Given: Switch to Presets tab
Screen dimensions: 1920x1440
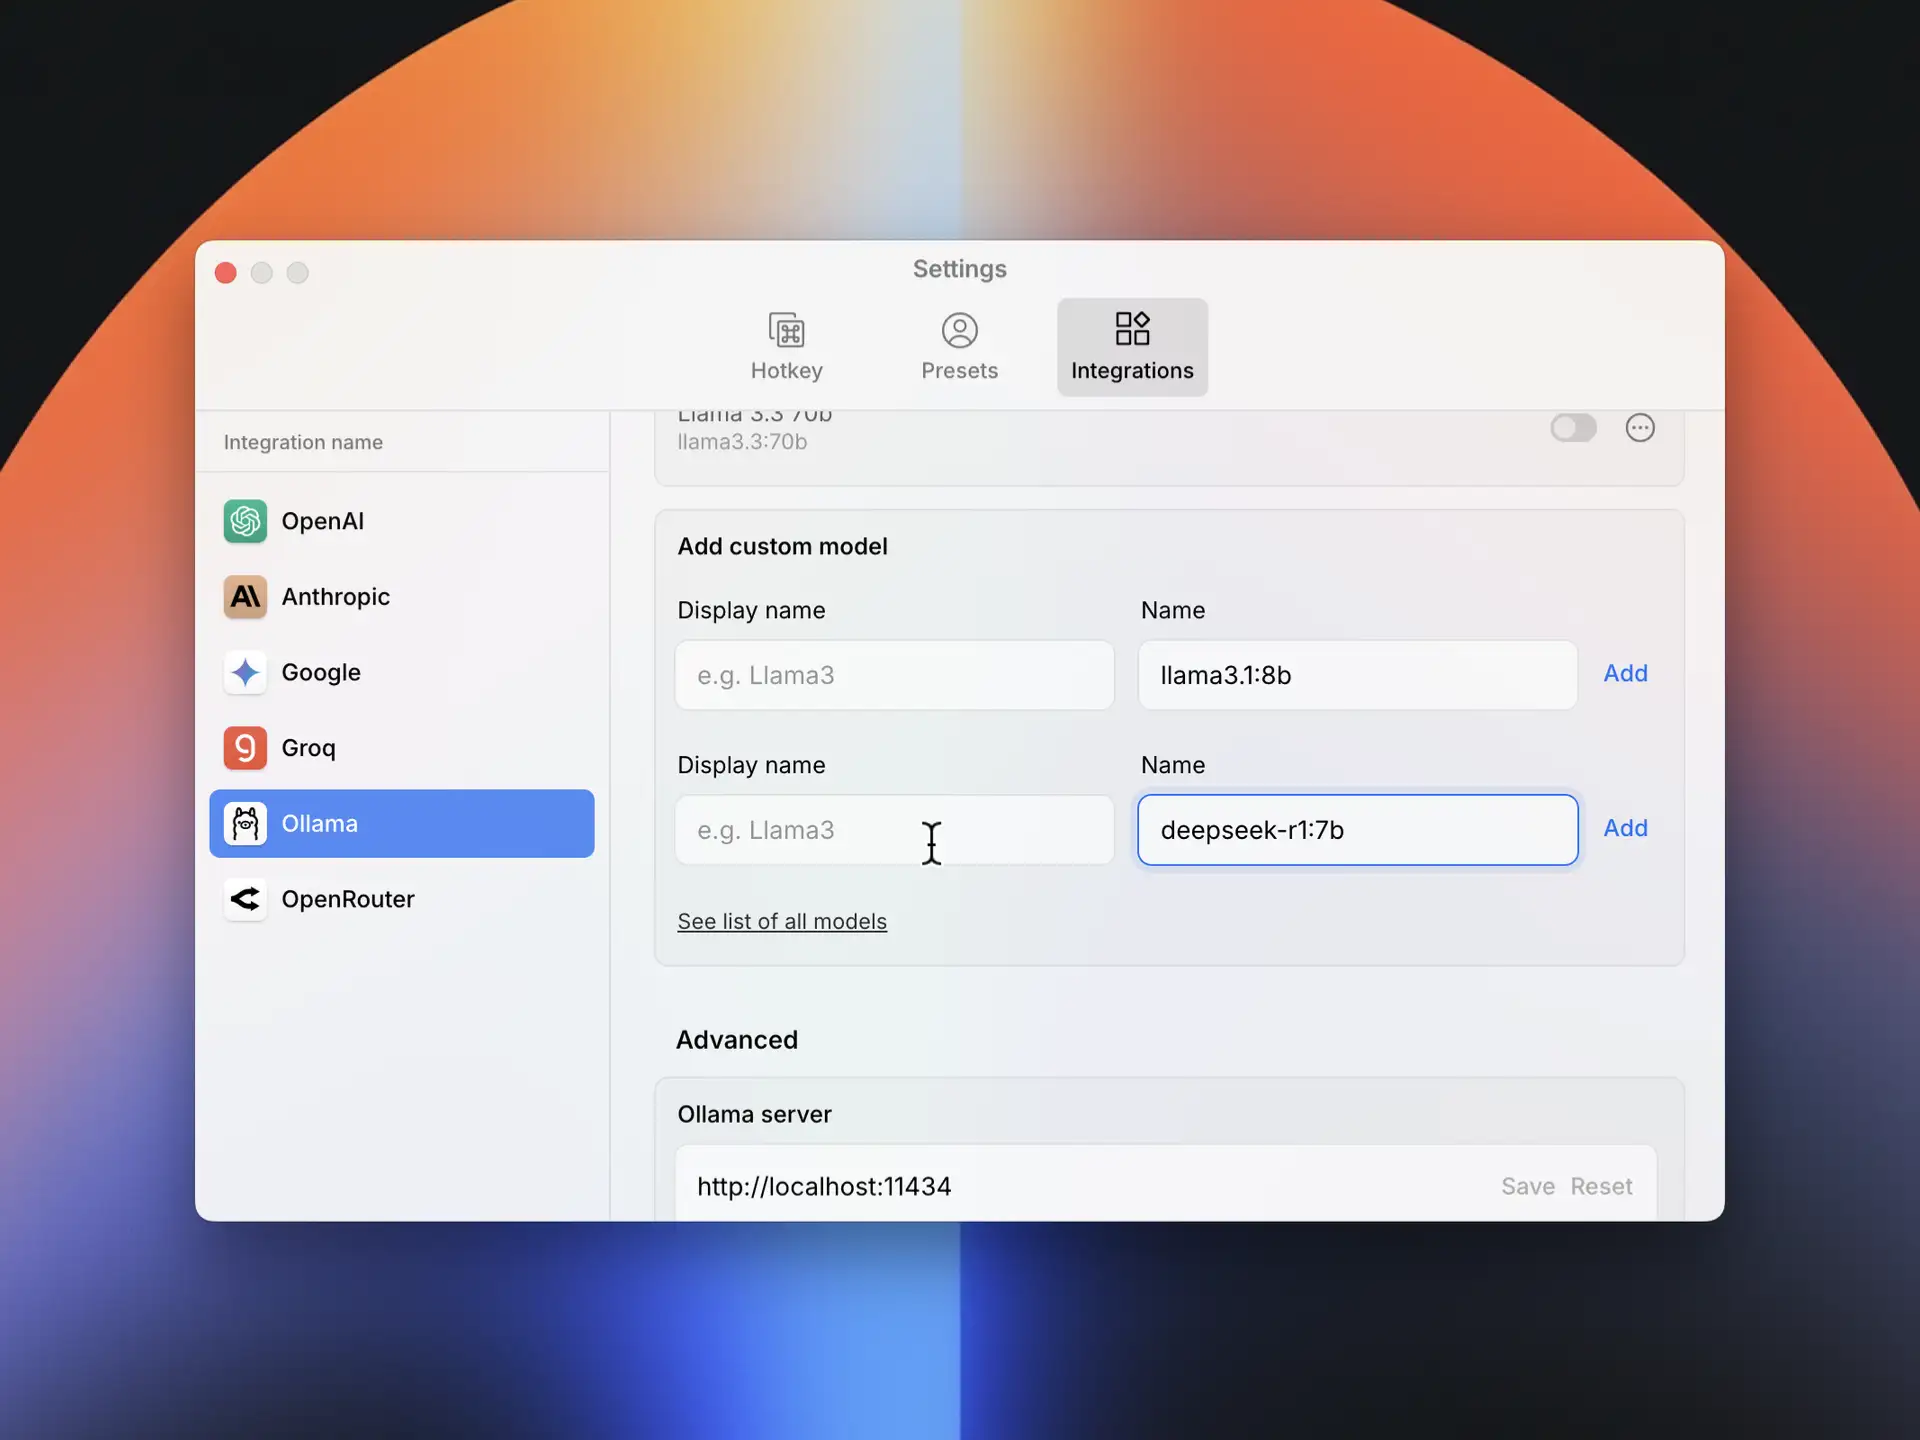Looking at the screenshot, I should (x=959, y=347).
